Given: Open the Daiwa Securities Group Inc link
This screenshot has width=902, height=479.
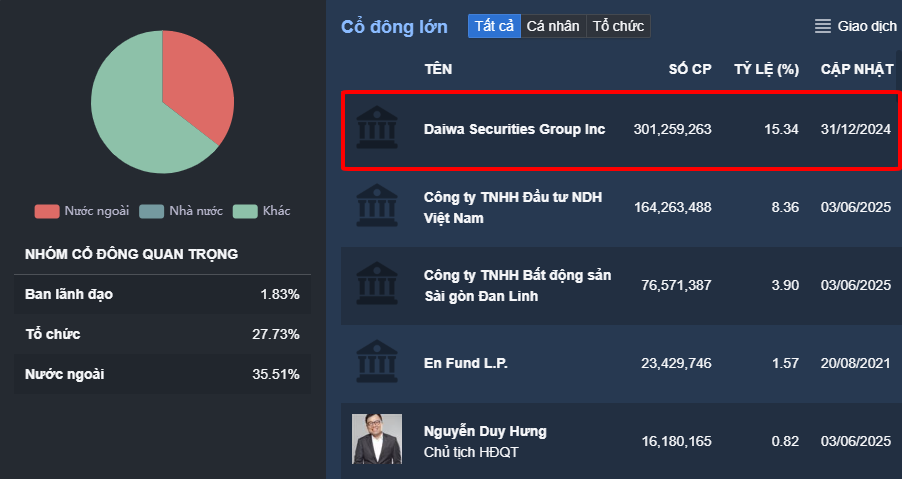Looking at the screenshot, I should pos(514,129).
